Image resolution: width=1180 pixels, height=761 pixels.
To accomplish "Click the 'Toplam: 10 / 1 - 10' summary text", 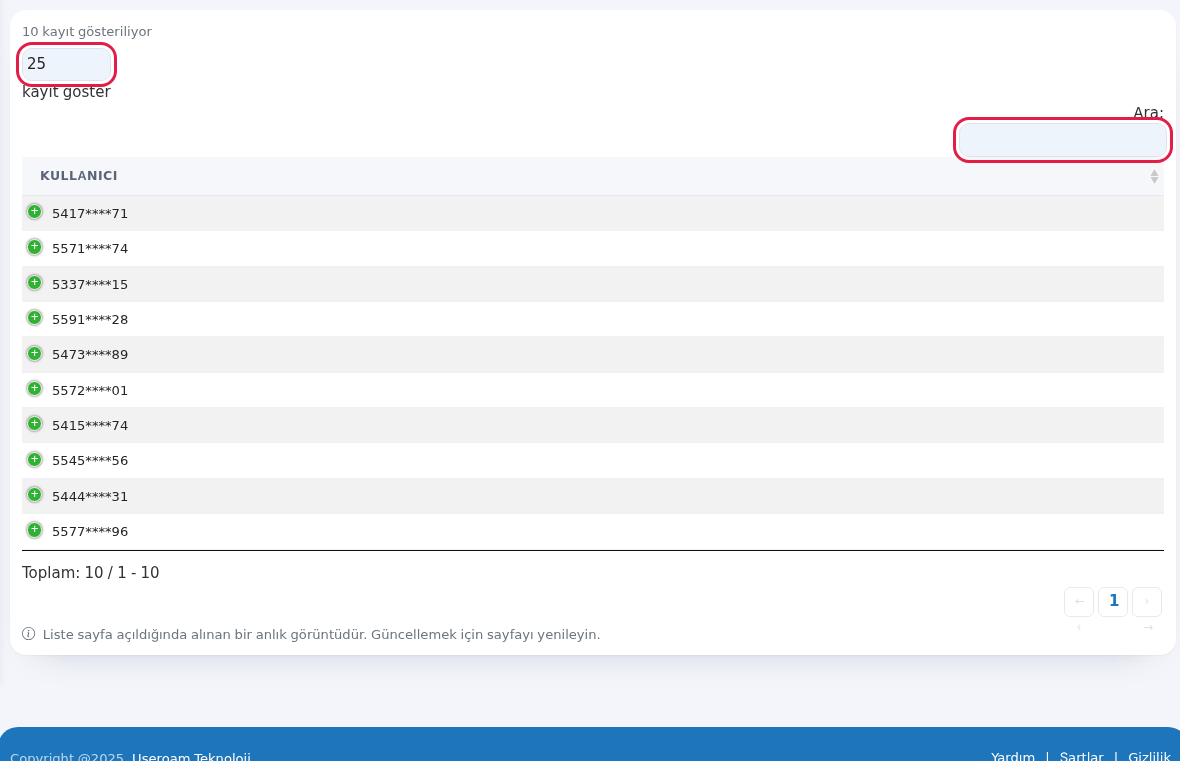I will pos(90,573).
